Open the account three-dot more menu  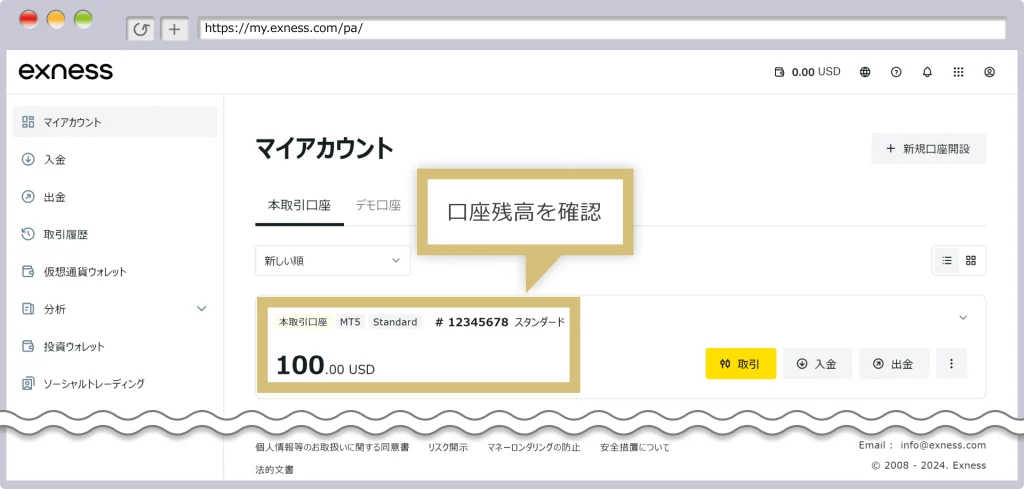pyautogui.click(x=952, y=364)
